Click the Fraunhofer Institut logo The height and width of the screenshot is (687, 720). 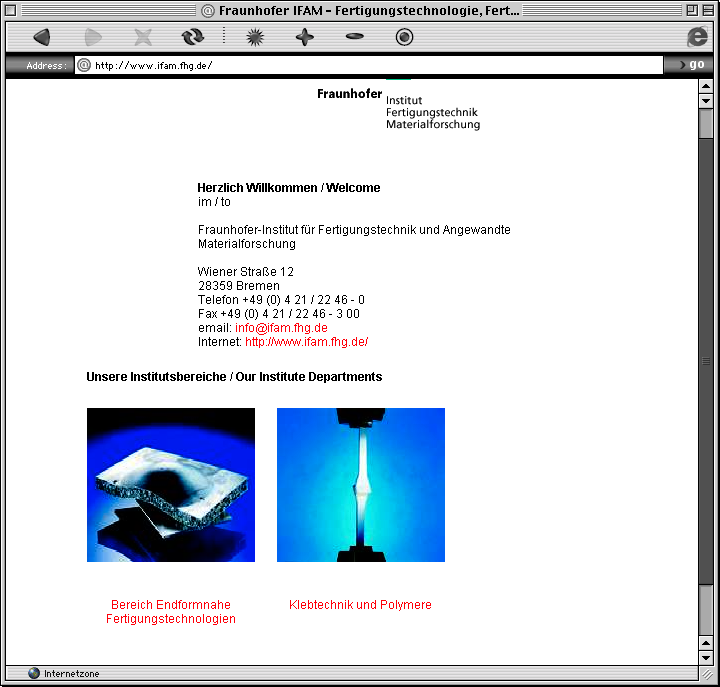coord(398,106)
